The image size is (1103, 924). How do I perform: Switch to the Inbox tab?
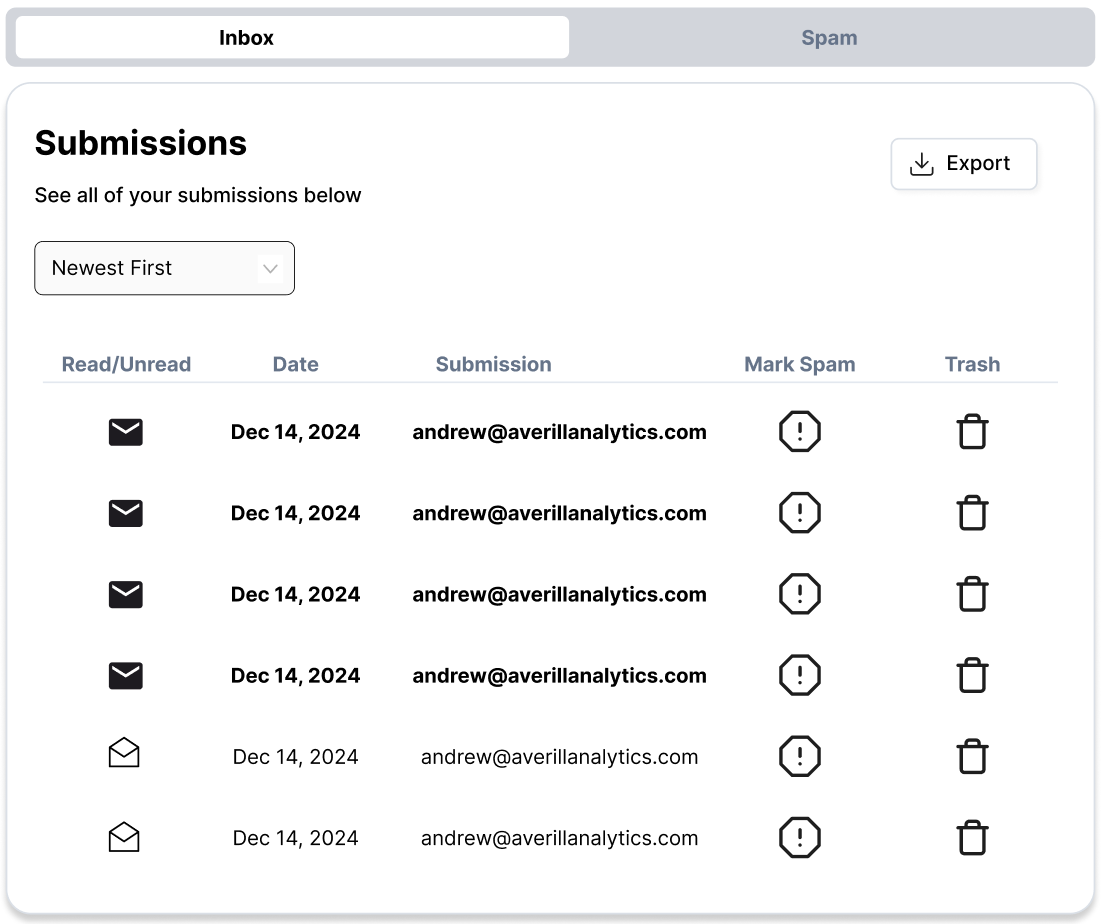coord(292,37)
